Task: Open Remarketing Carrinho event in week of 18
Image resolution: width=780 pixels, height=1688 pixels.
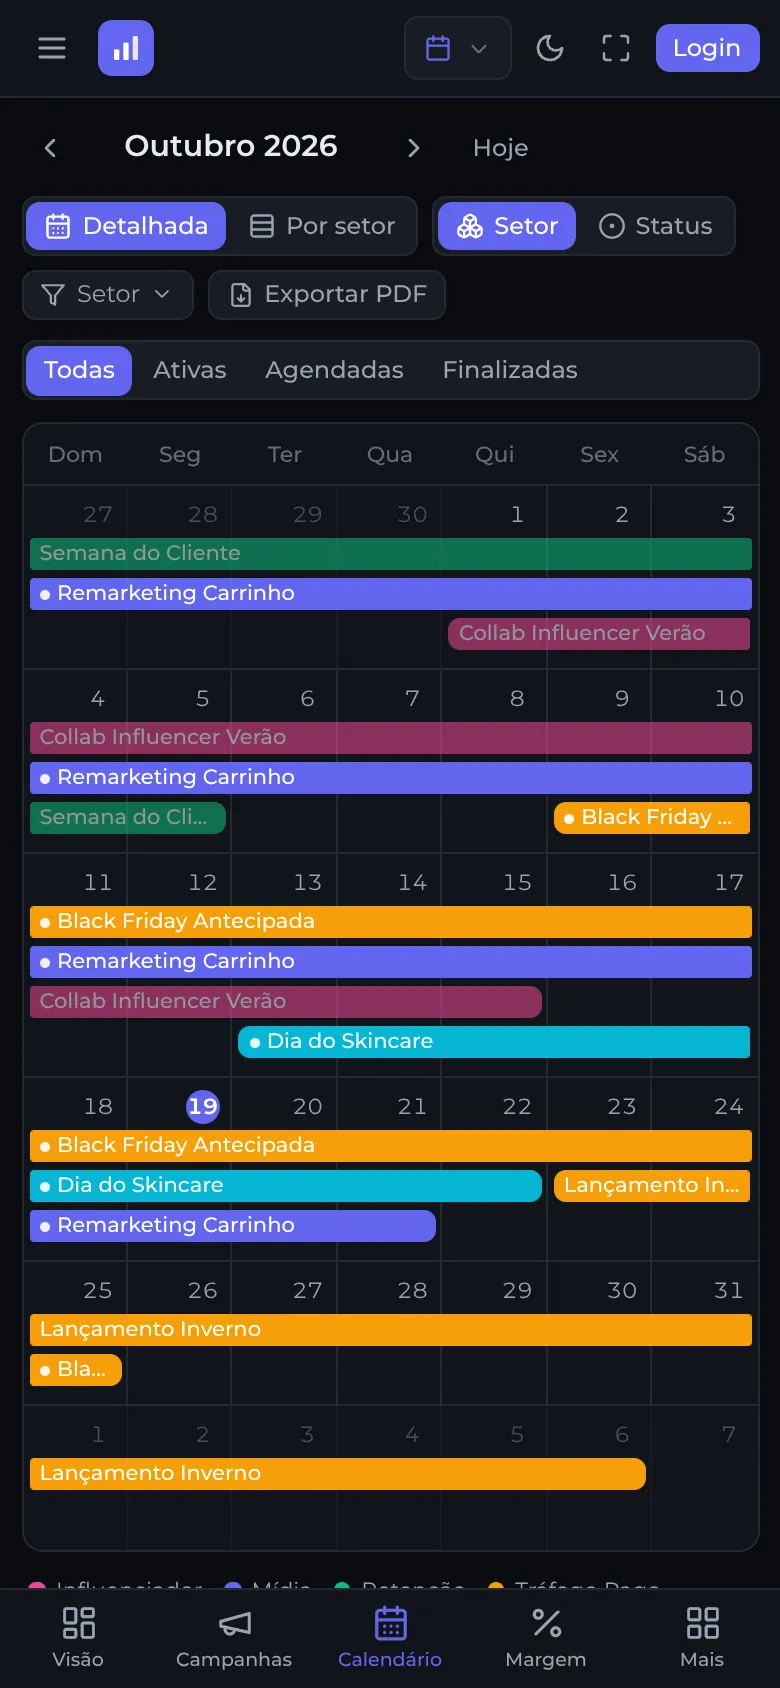Action: (233, 1225)
